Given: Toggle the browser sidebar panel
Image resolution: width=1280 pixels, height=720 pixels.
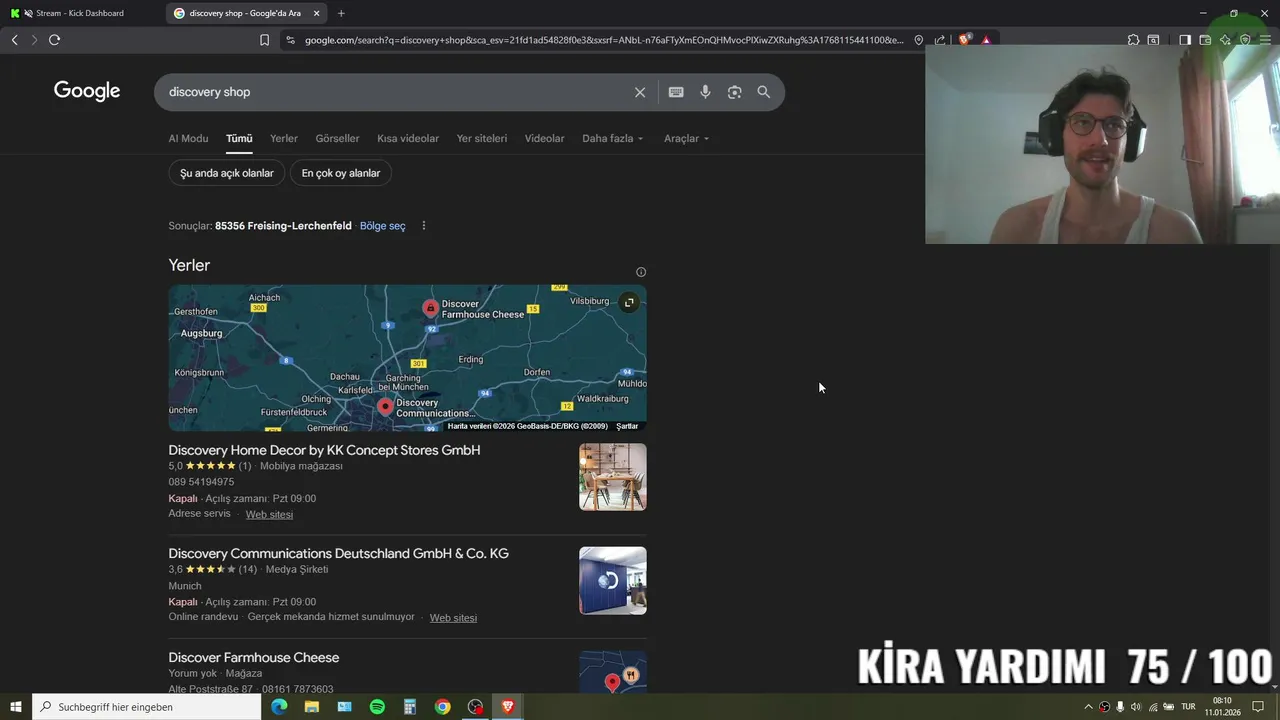Looking at the screenshot, I should coord(1184,40).
